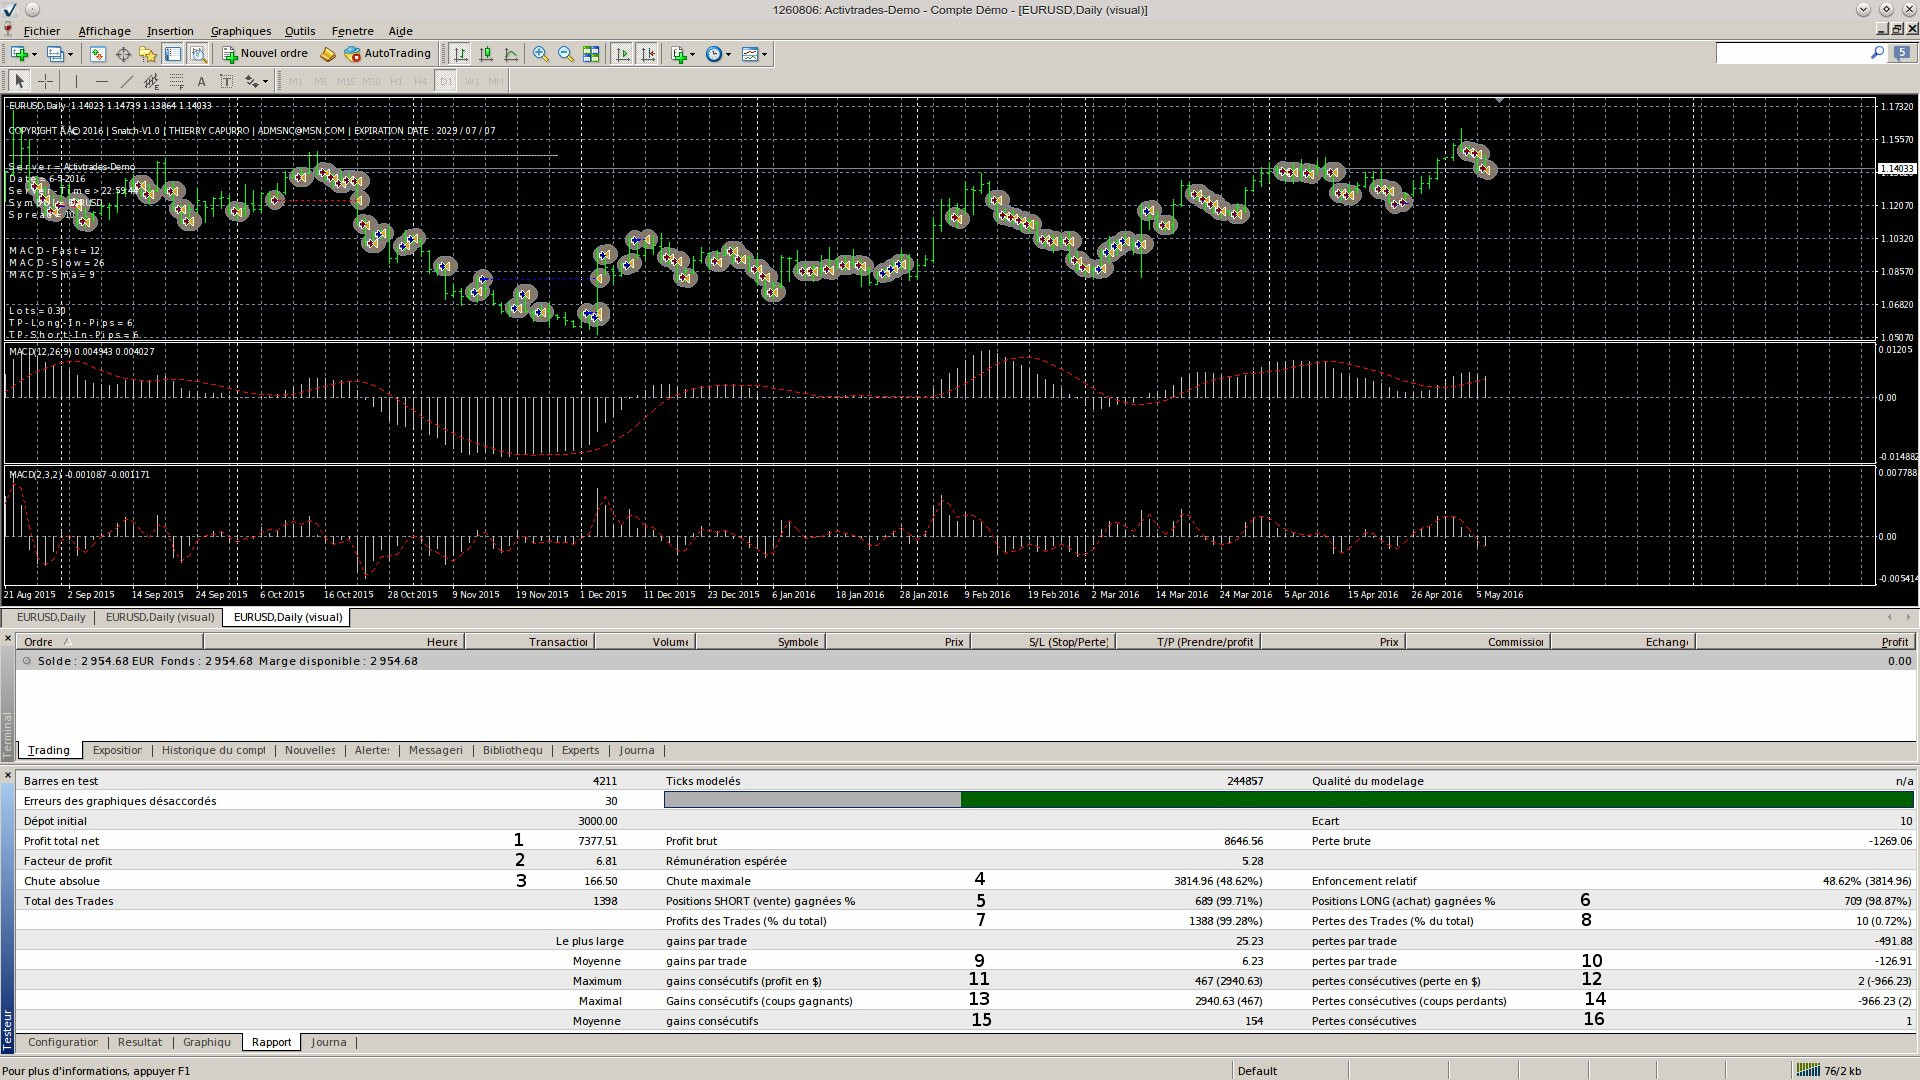Select the crosshair cursor tool
Image resolution: width=1920 pixels, height=1080 pixels.
coord(45,81)
